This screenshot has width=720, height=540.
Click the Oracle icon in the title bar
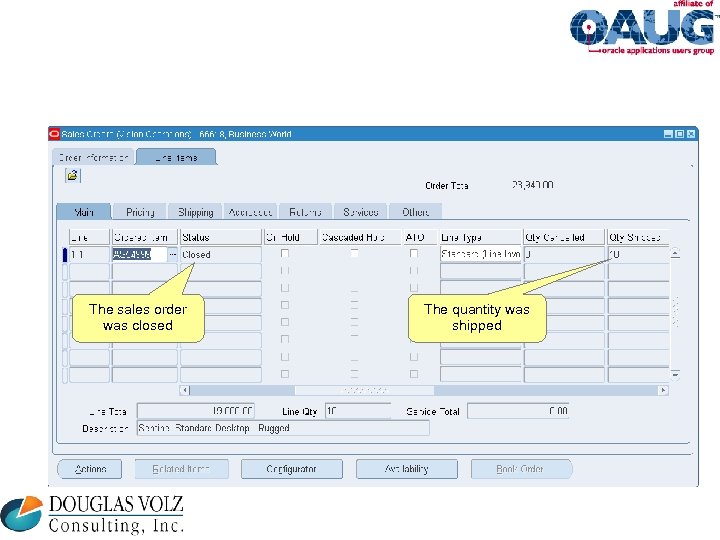[x=54, y=134]
